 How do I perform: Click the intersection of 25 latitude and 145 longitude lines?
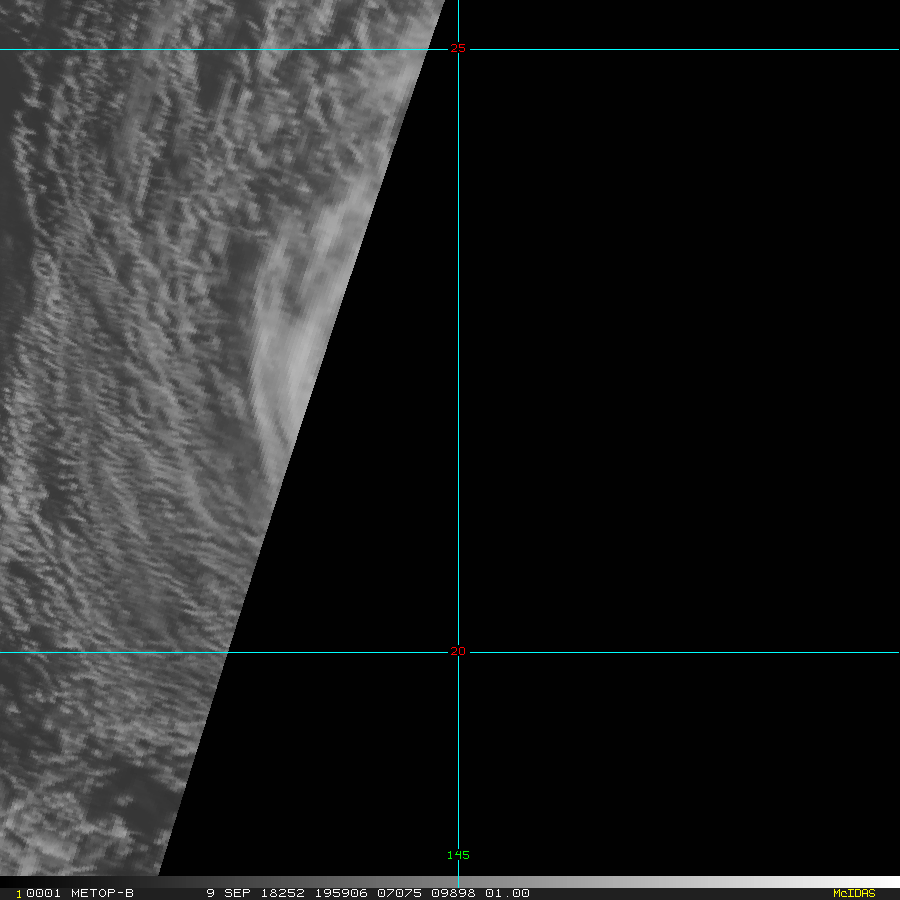458,49
